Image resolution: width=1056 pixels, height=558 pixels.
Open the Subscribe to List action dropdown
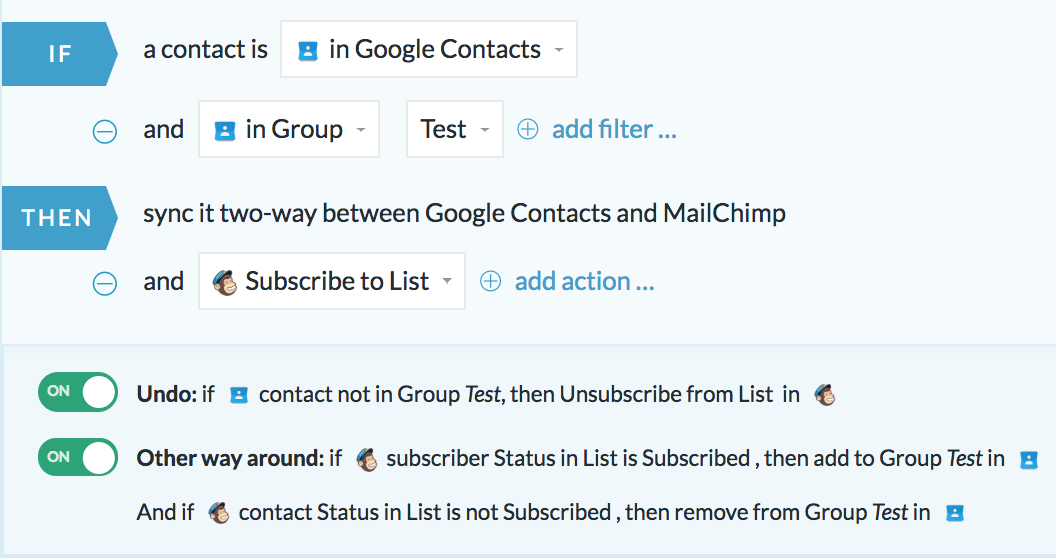pos(332,281)
